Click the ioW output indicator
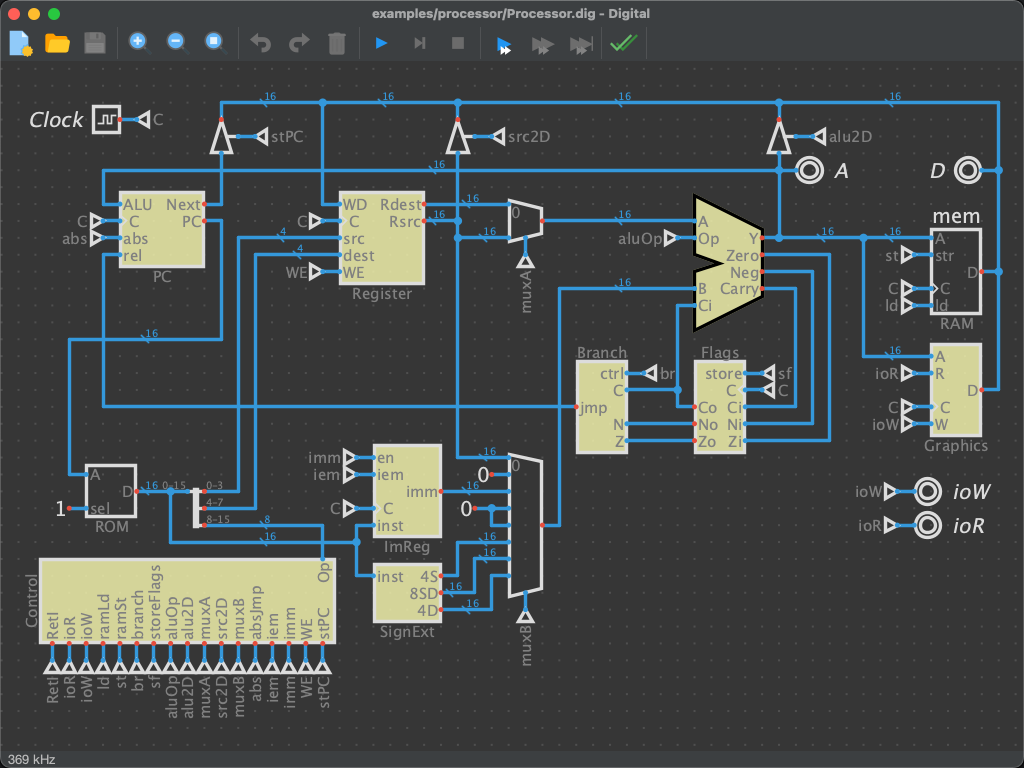 point(927,492)
